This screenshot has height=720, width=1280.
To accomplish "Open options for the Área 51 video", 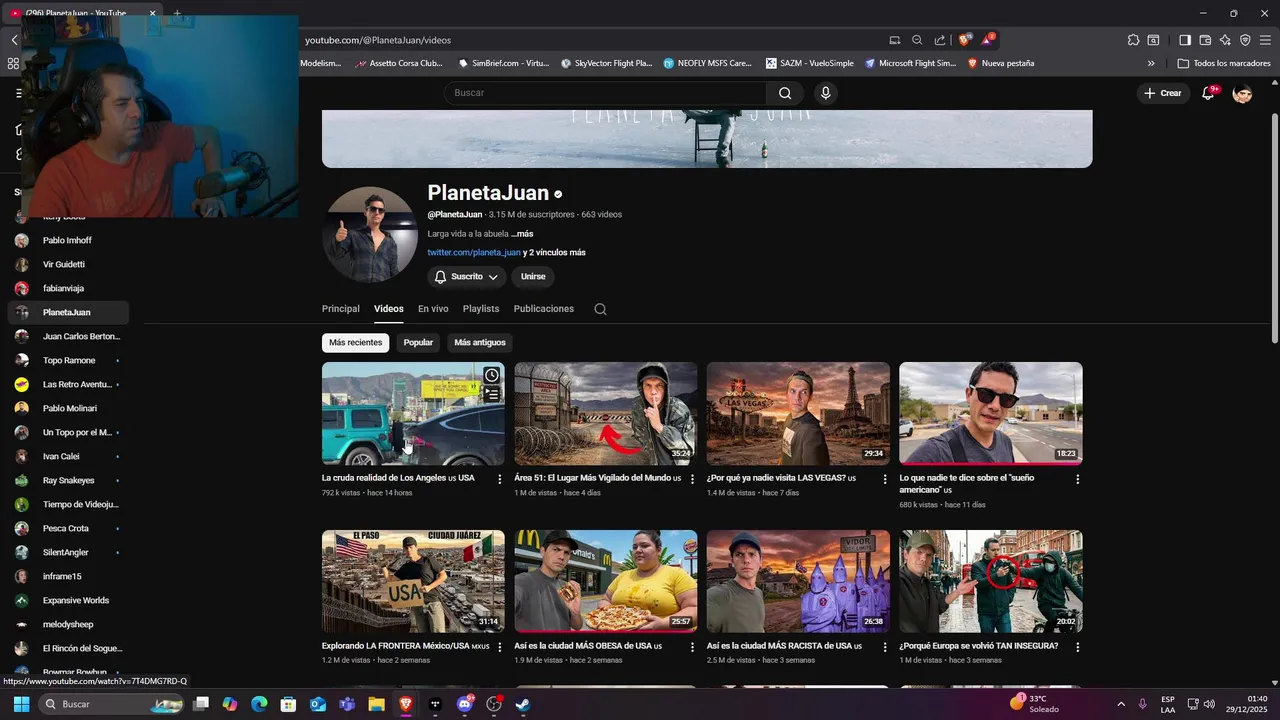I will tap(692, 479).
